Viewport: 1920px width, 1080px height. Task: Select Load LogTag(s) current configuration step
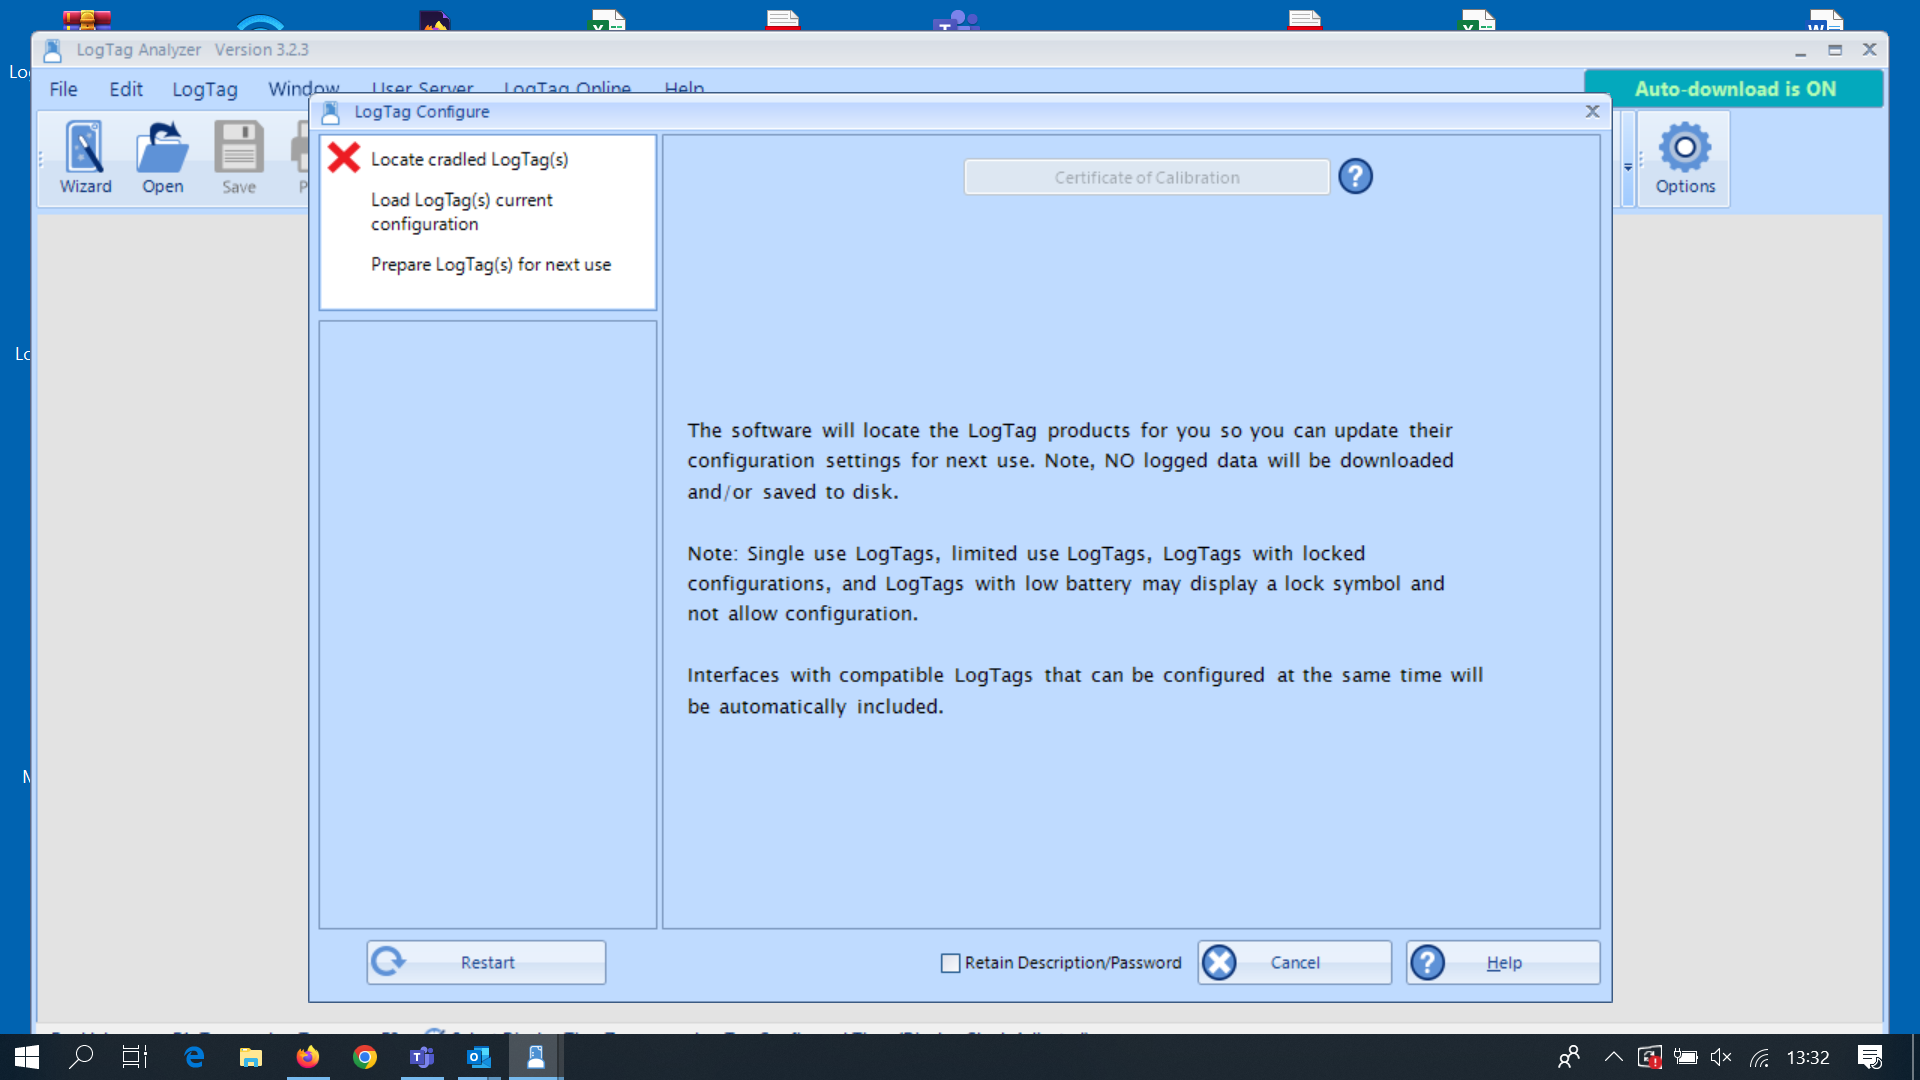point(461,212)
